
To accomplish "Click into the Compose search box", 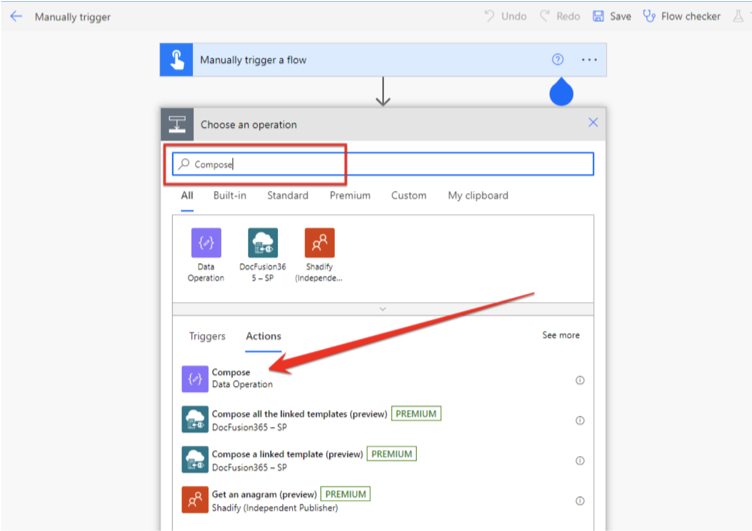I will pos(383,164).
